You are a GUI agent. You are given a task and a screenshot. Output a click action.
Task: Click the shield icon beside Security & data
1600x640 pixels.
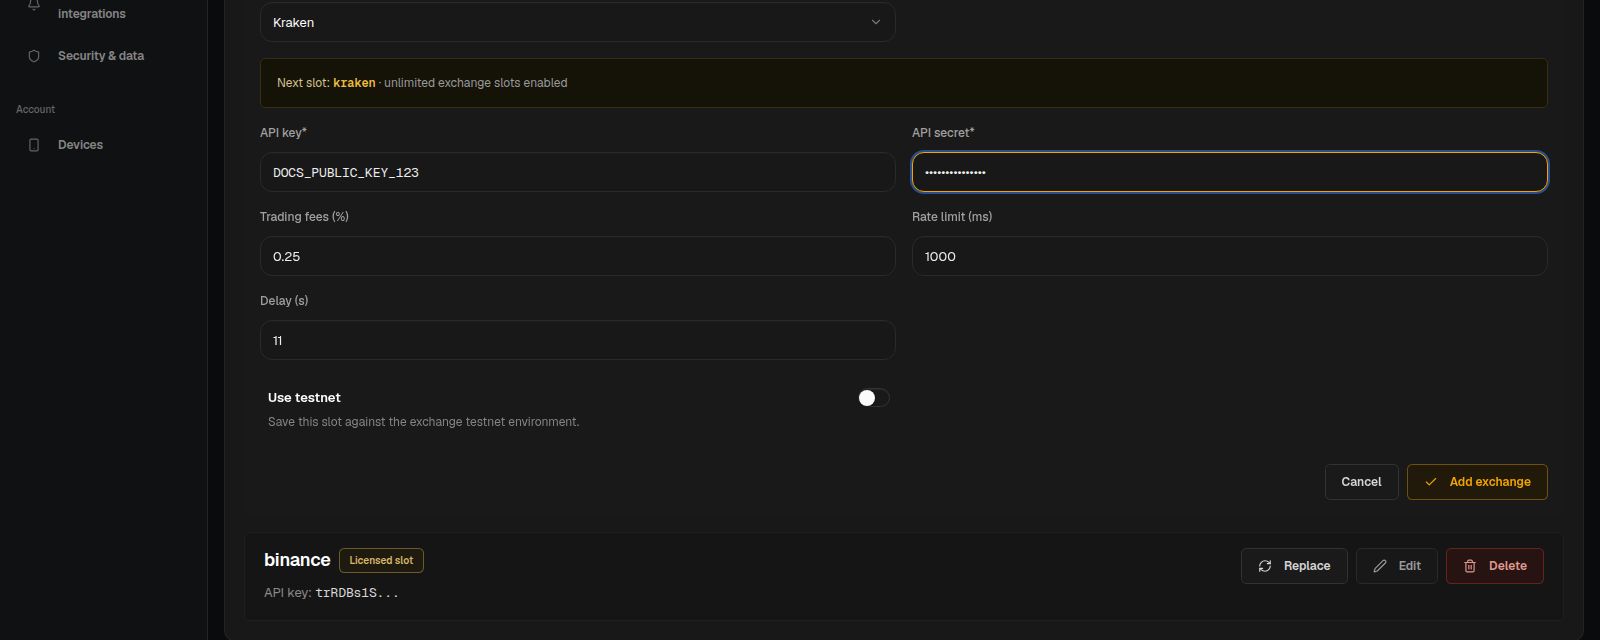(x=34, y=56)
